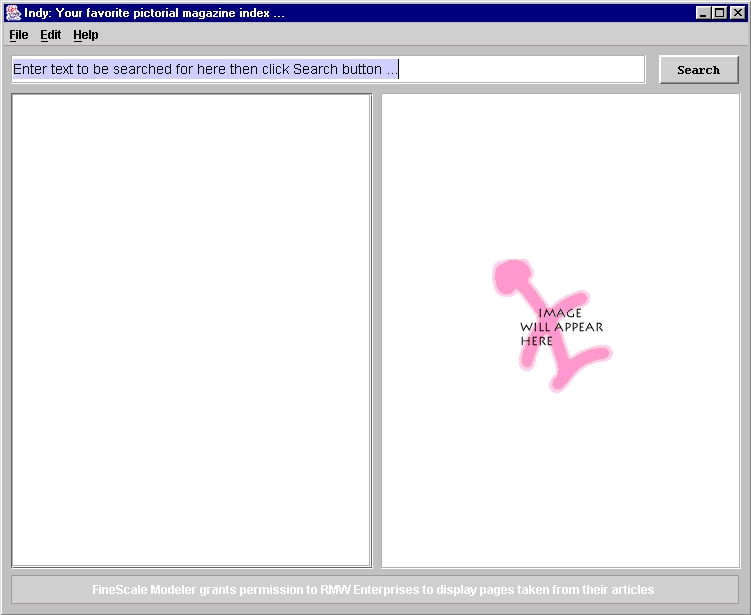Screen dimensions: 751x615
Task: Open the Edit menu
Action: [x=50, y=35]
